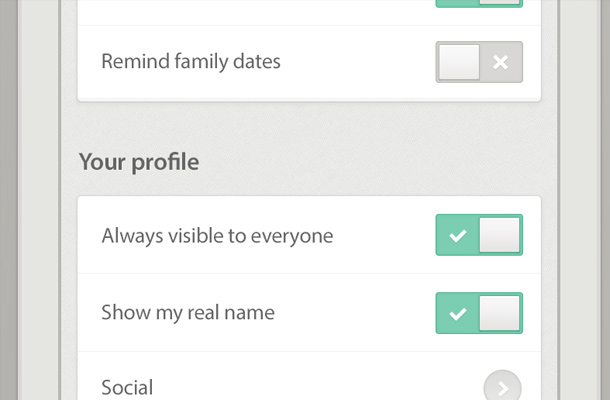The image size is (610, 400).
Task: Click the Always visible to everyone label
Action: point(217,236)
